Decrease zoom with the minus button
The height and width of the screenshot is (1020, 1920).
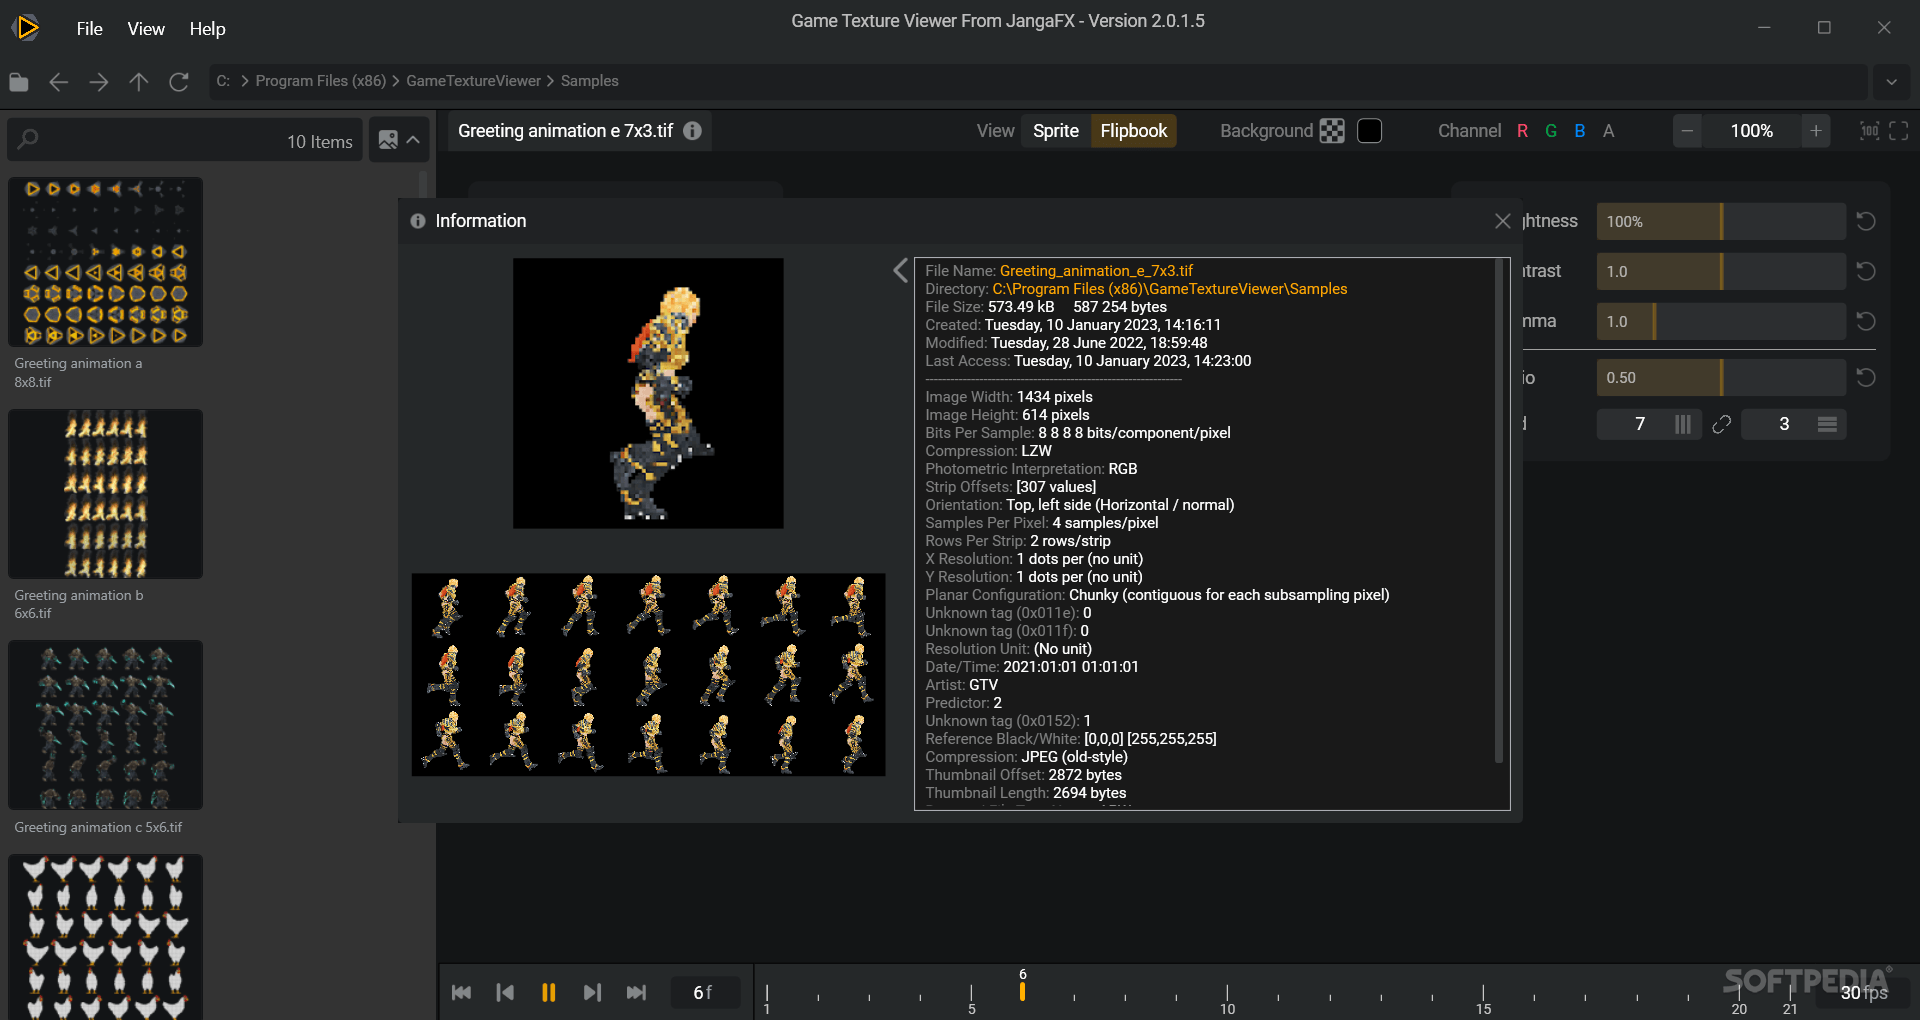(1688, 131)
